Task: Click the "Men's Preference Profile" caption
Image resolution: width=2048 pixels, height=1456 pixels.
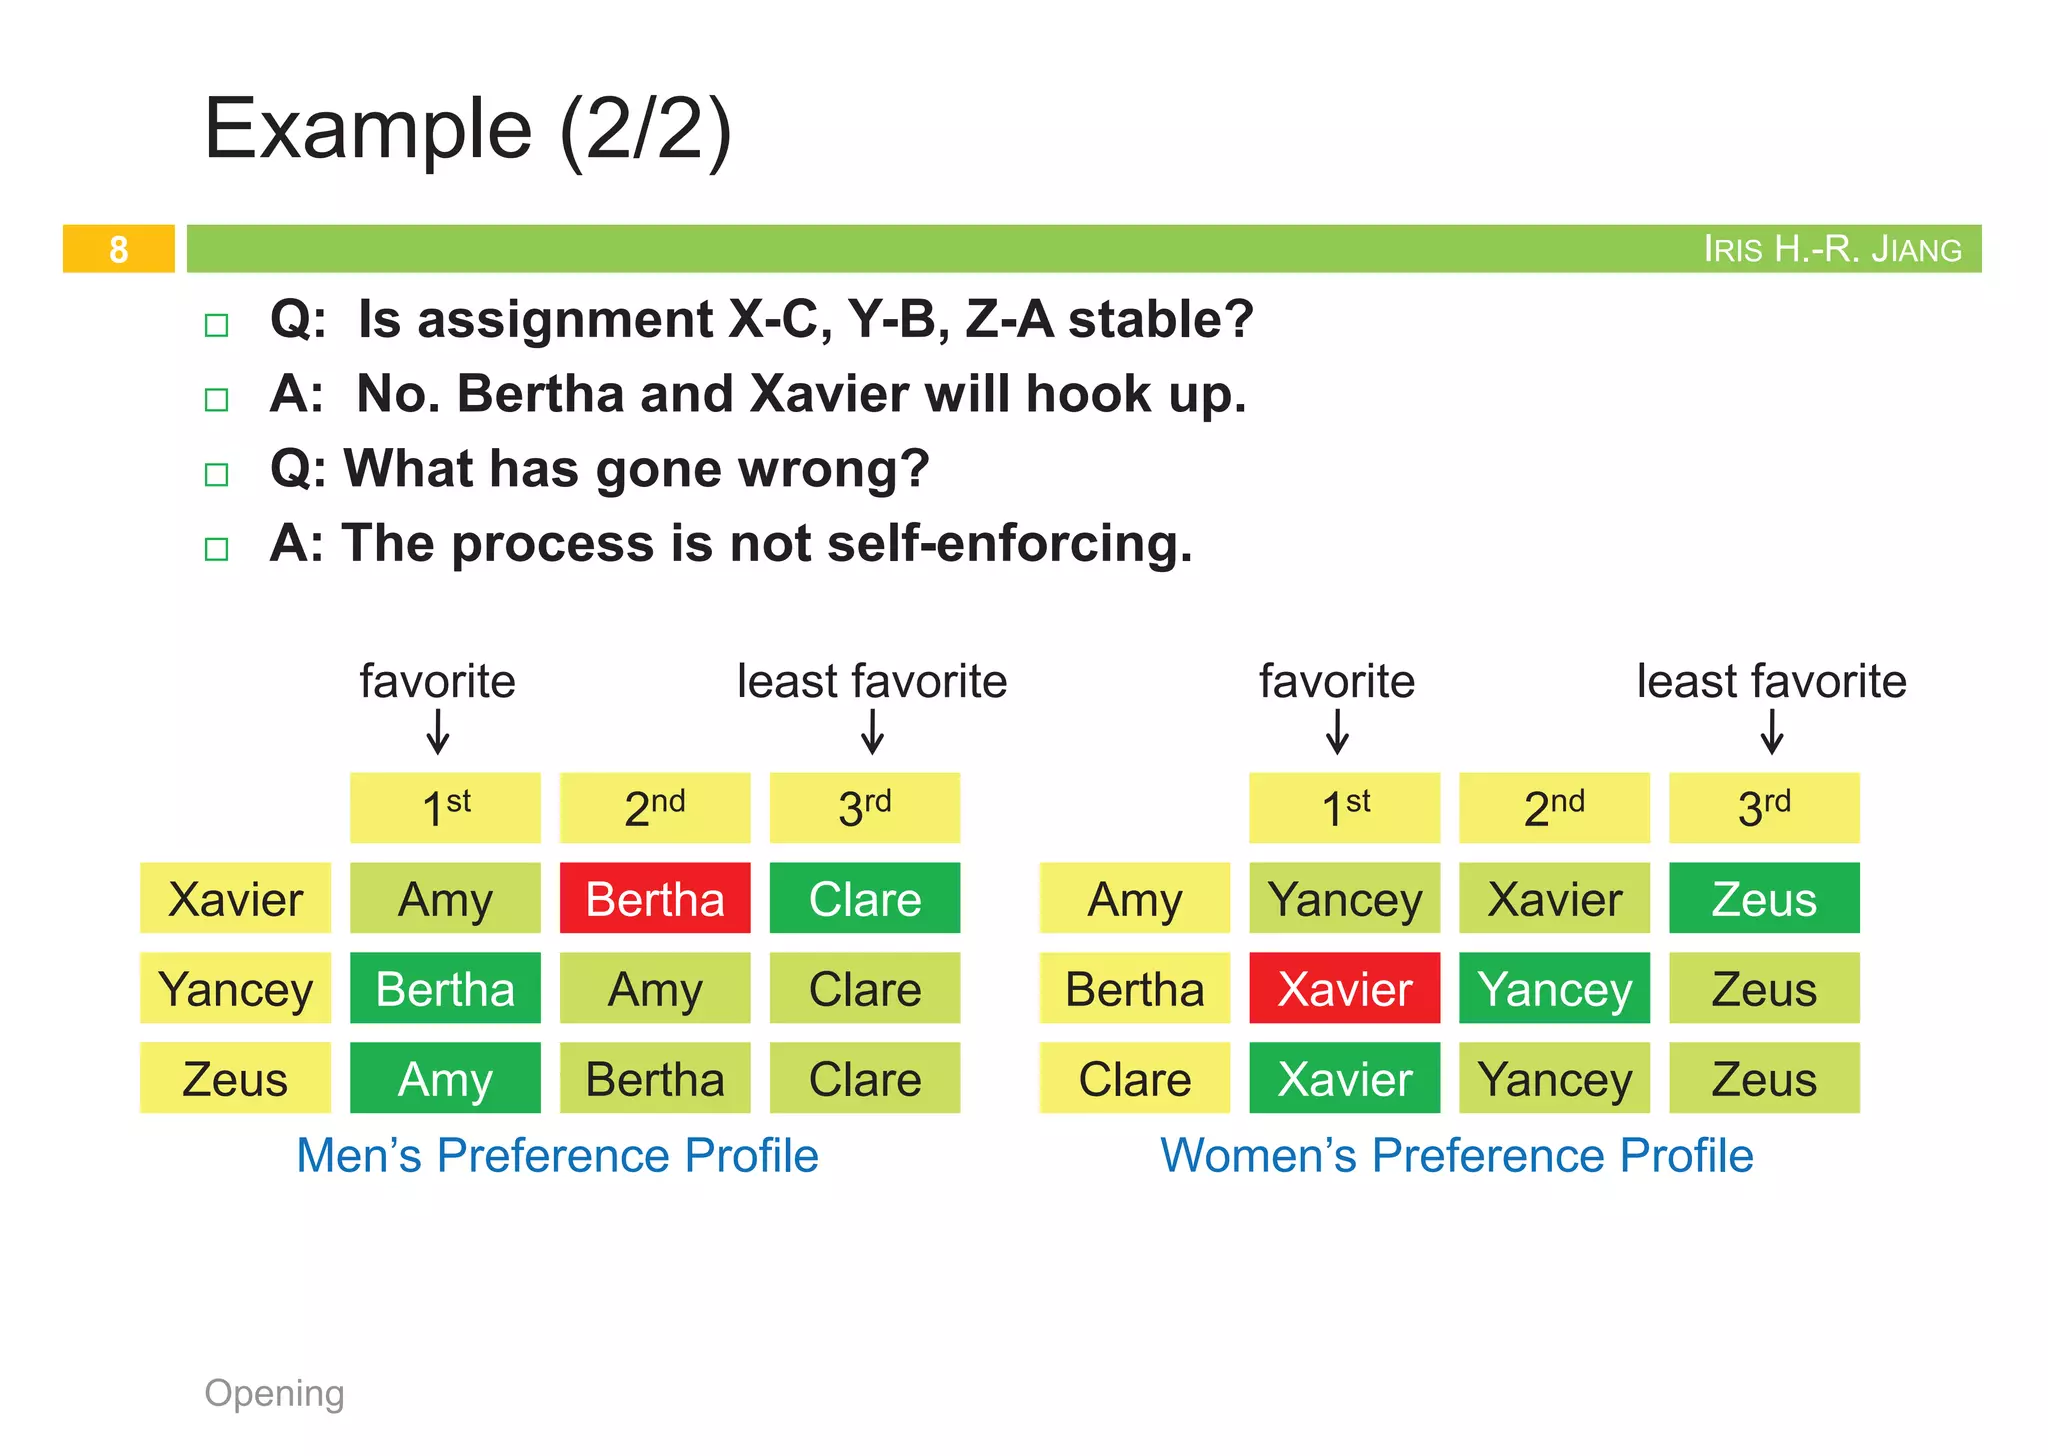Action: coord(558,1155)
